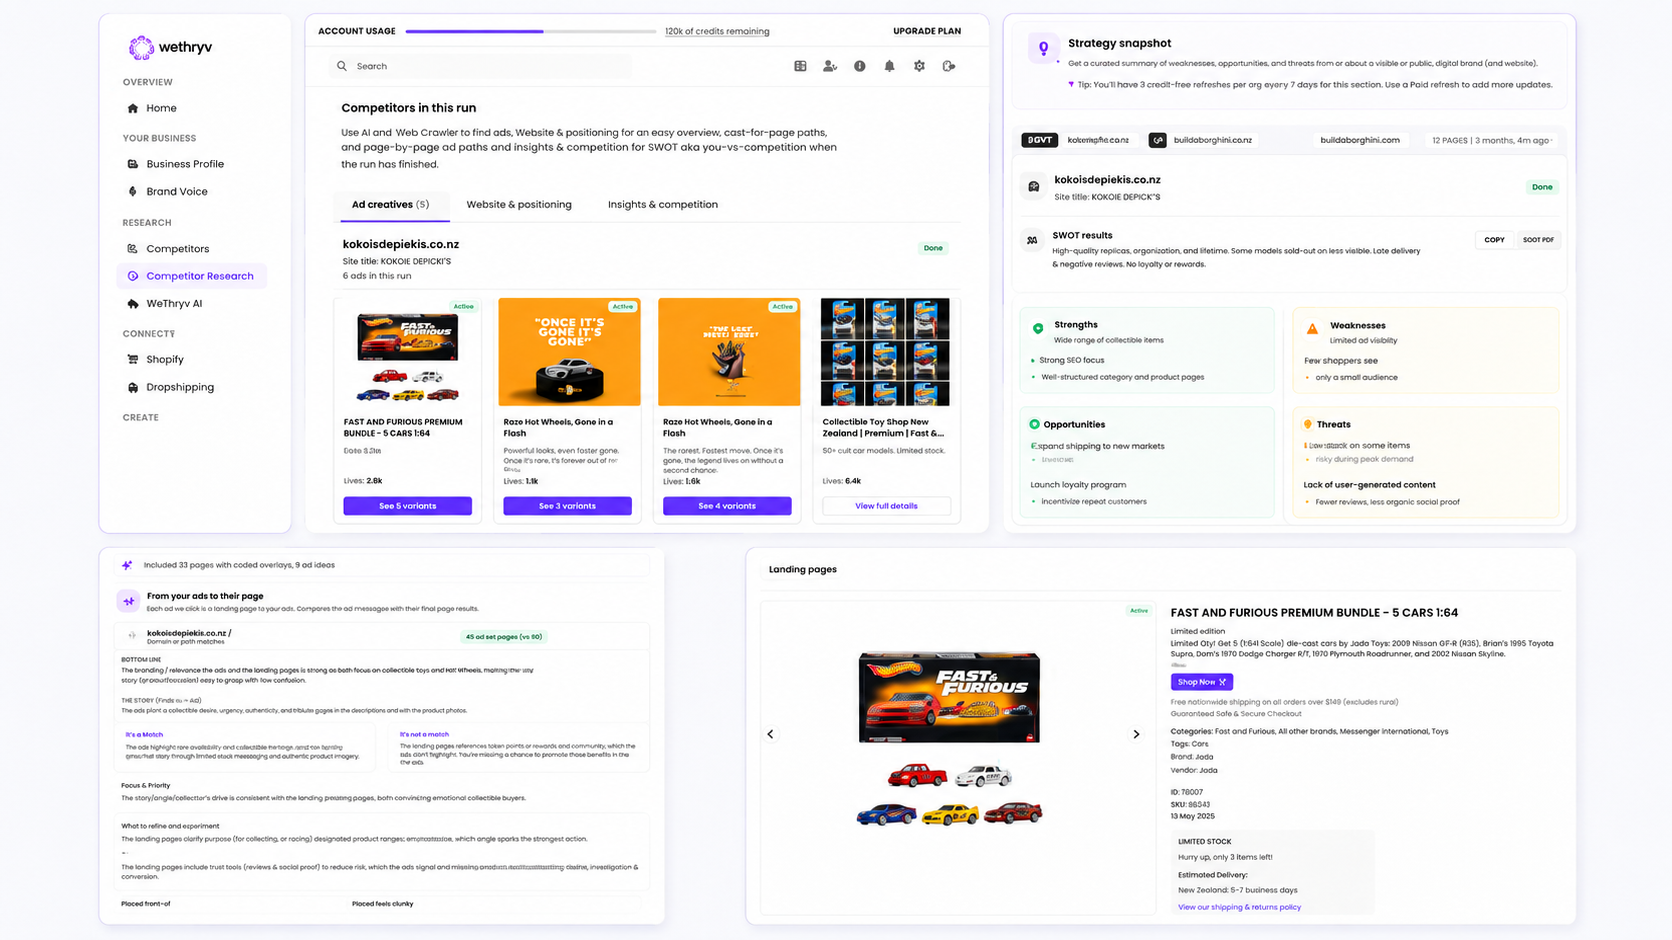
Task: Click the link icon before buildaborghini.co.nz
Action: (1157, 140)
